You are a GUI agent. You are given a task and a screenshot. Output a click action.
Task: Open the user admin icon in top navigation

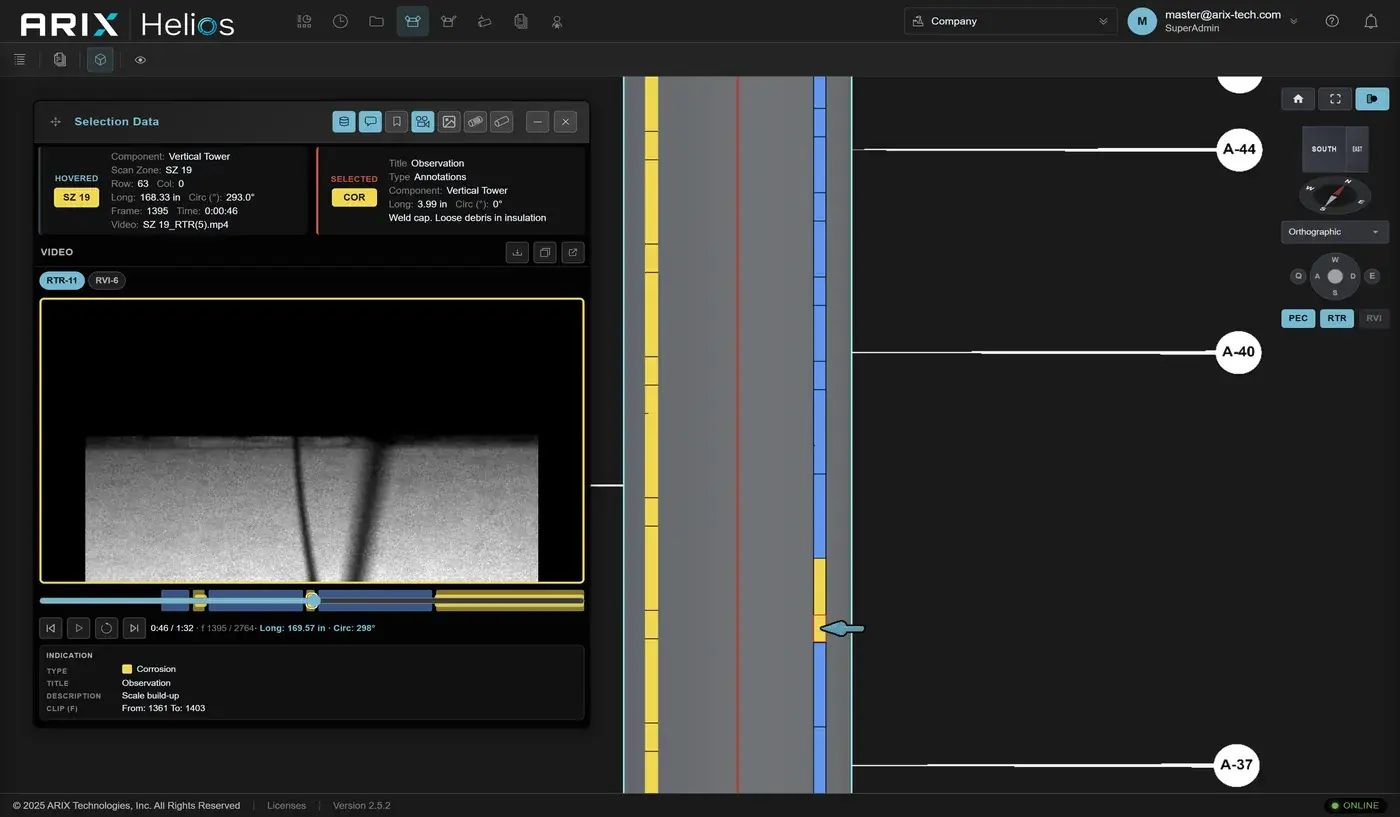click(557, 21)
